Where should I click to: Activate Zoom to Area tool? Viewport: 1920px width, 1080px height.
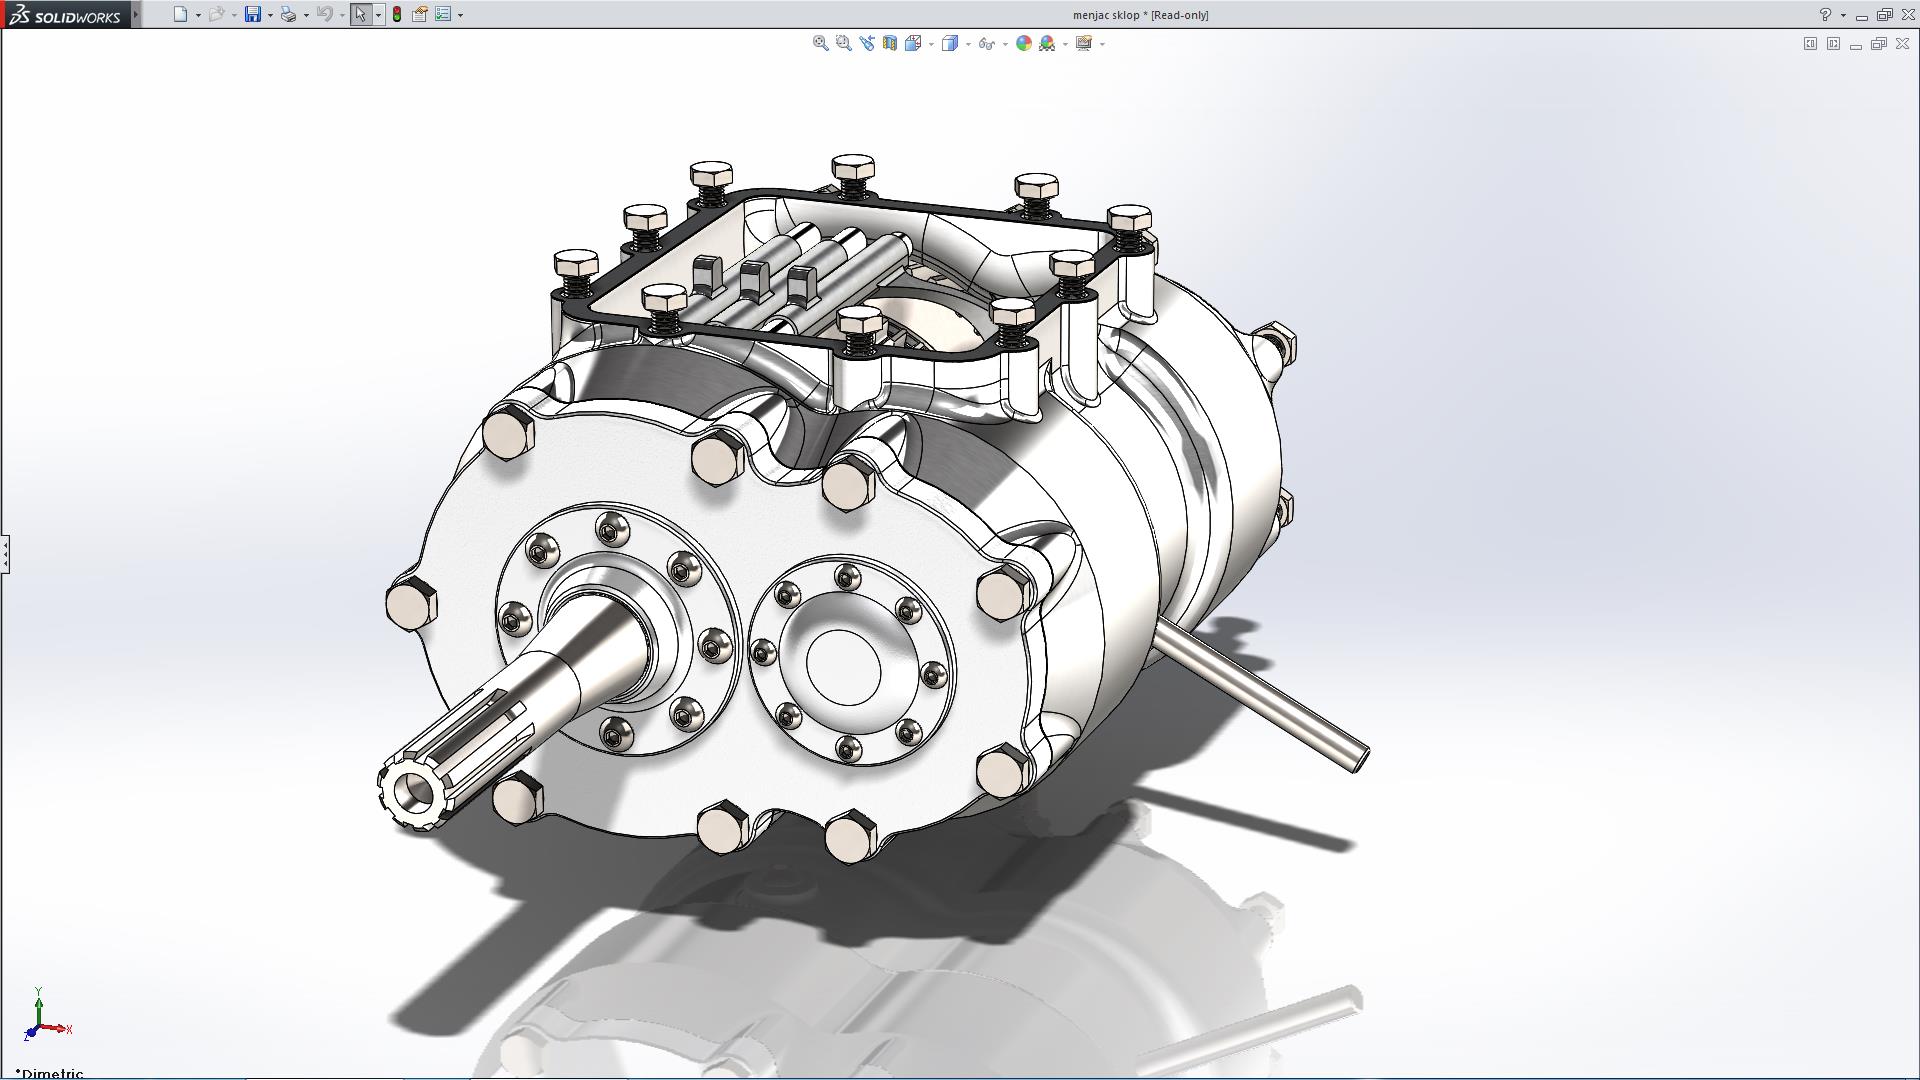tap(843, 43)
